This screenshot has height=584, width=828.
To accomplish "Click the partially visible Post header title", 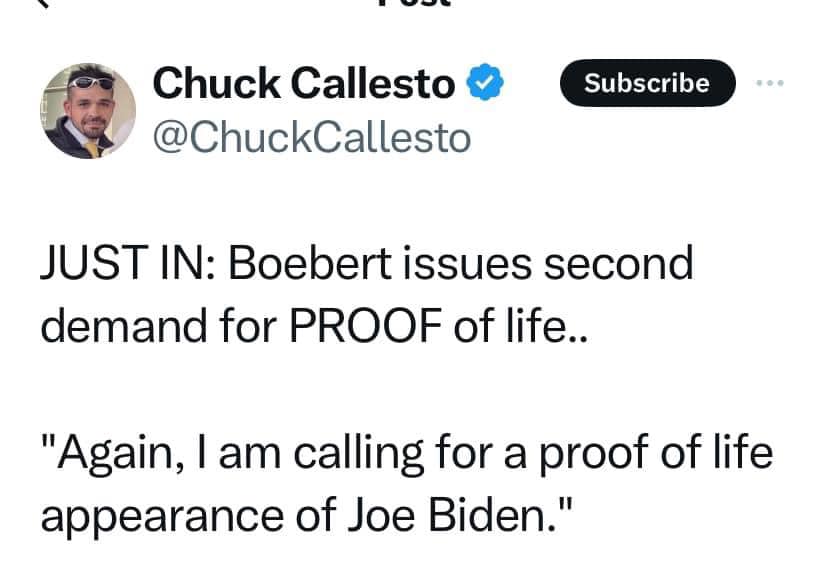I will [413, 3].
